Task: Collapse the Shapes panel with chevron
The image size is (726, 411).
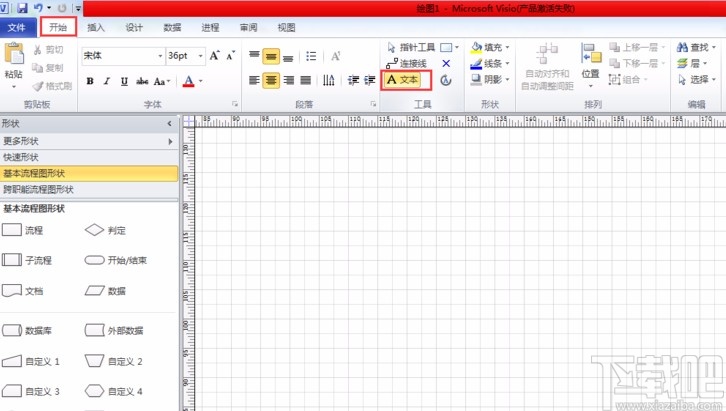Action: click(169, 124)
